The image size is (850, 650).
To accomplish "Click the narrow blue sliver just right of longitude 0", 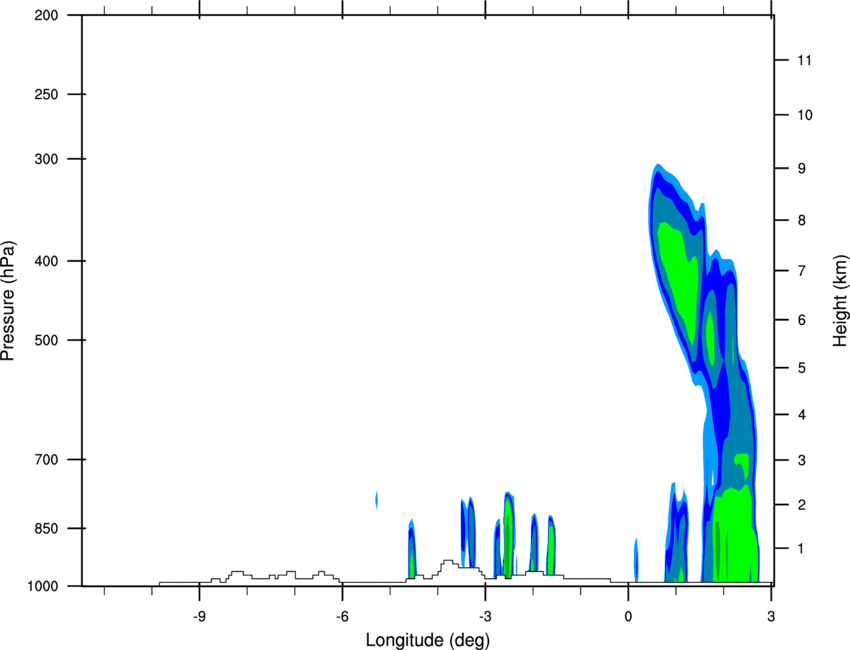I will pyautogui.click(x=636, y=560).
